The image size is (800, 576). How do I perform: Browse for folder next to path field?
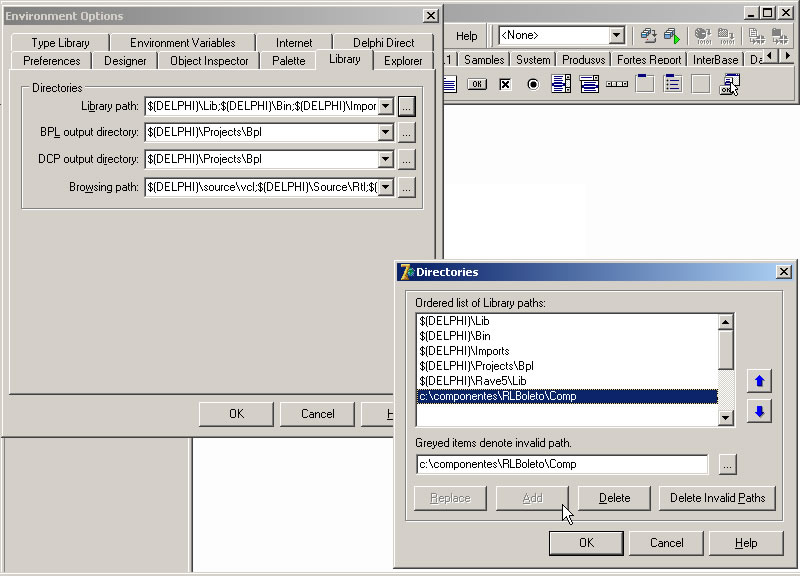point(727,464)
